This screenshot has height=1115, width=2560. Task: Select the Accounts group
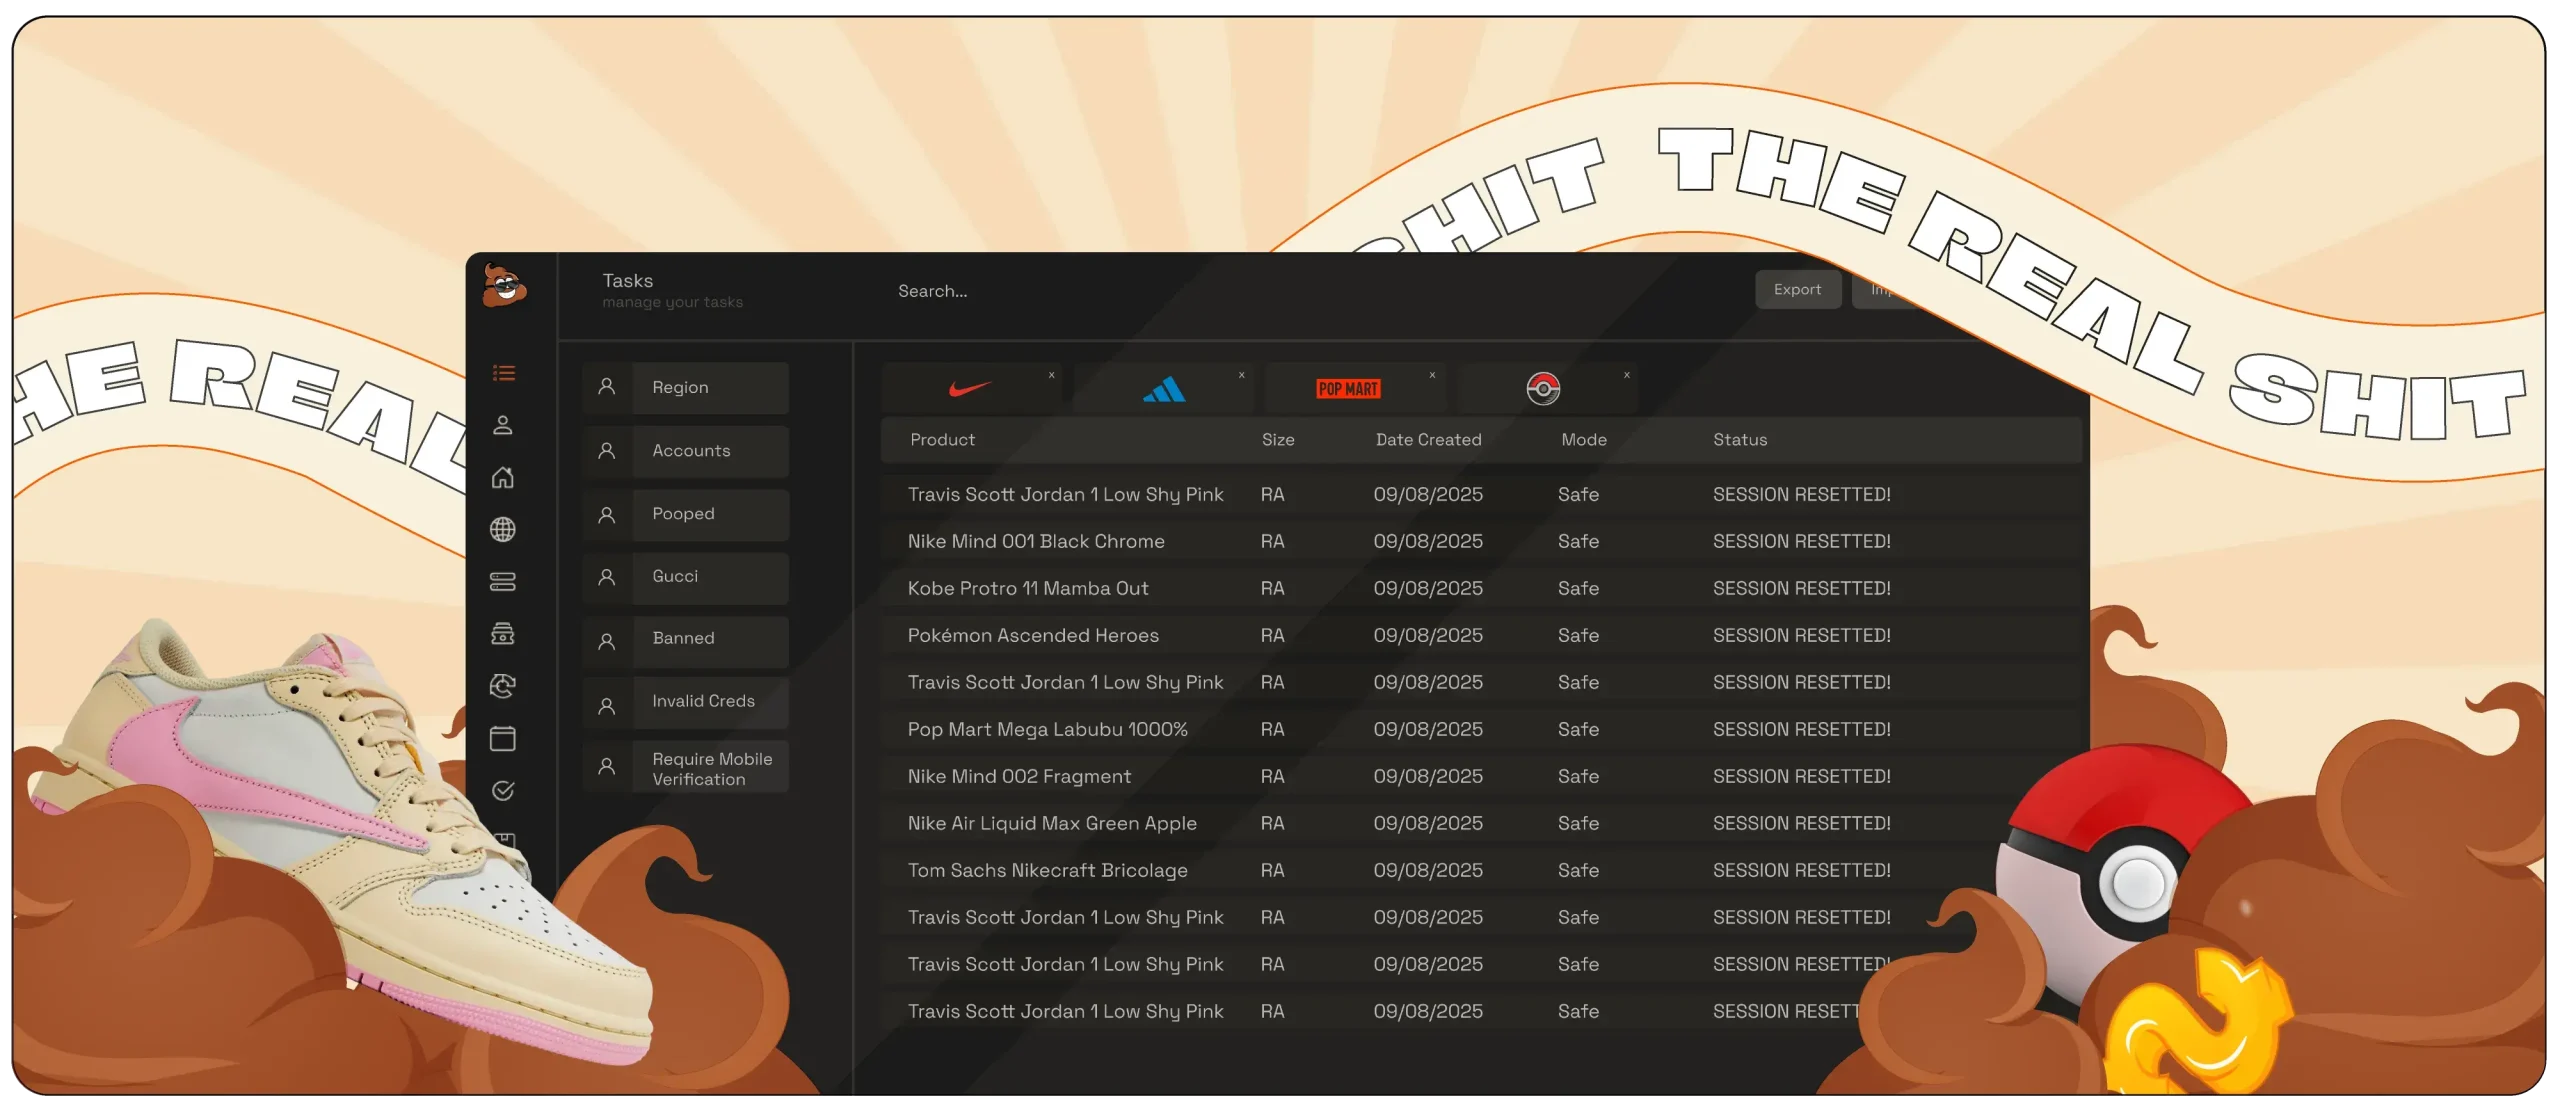686,451
